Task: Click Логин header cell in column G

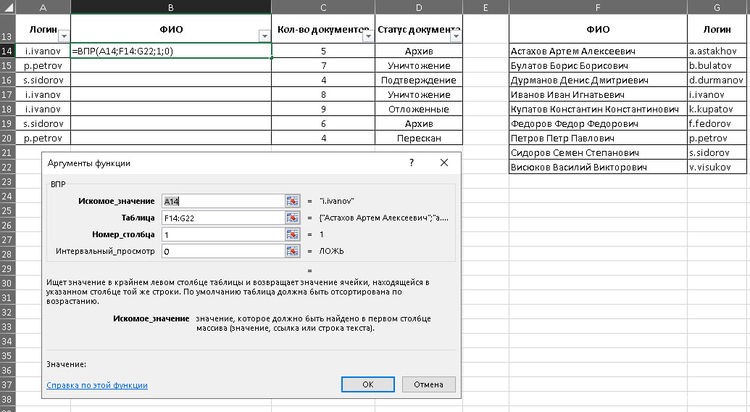Action: click(x=717, y=29)
